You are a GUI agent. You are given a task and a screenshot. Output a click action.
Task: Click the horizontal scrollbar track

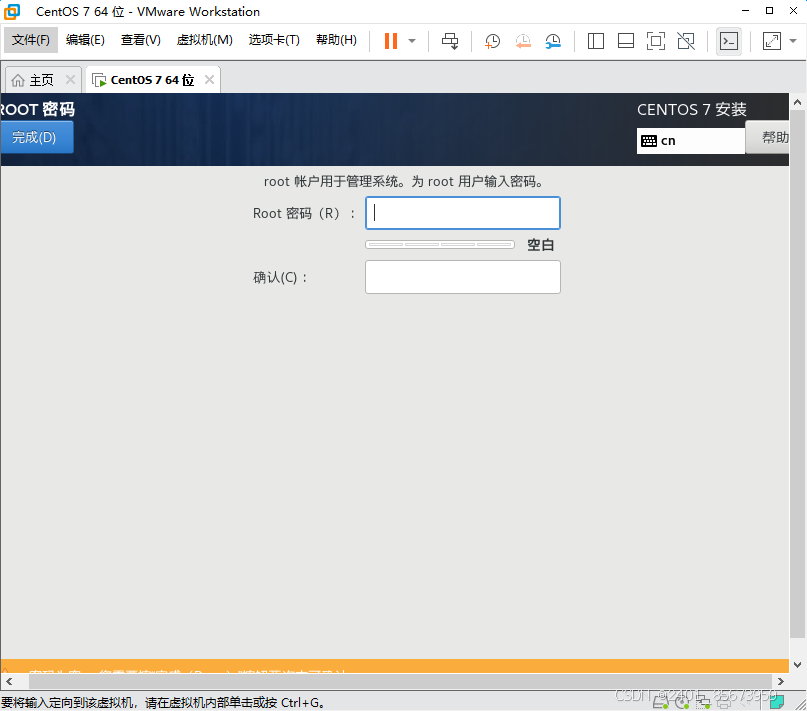[400, 681]
